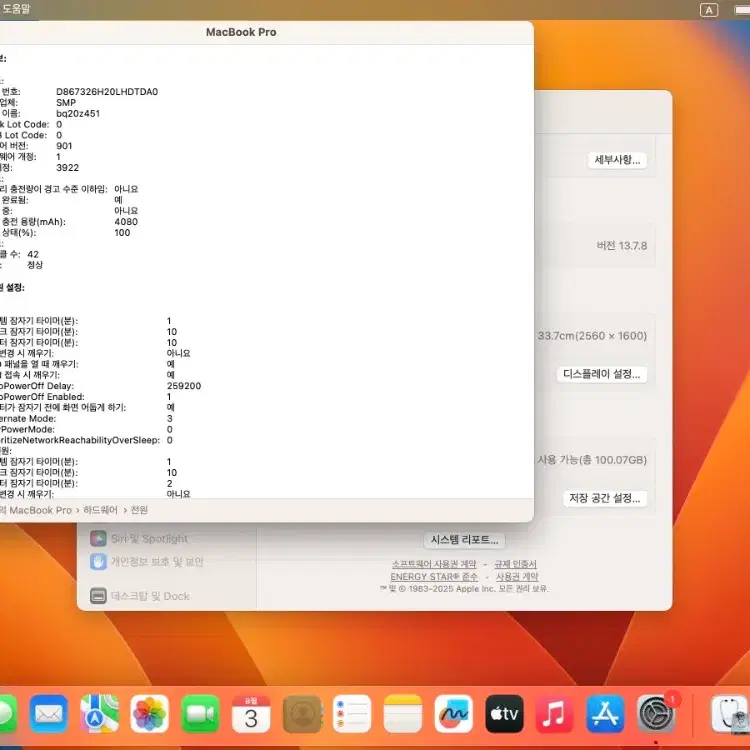The image size is (750, 750).
Task: Select cycle count value 42
Action: pos(33,254)
